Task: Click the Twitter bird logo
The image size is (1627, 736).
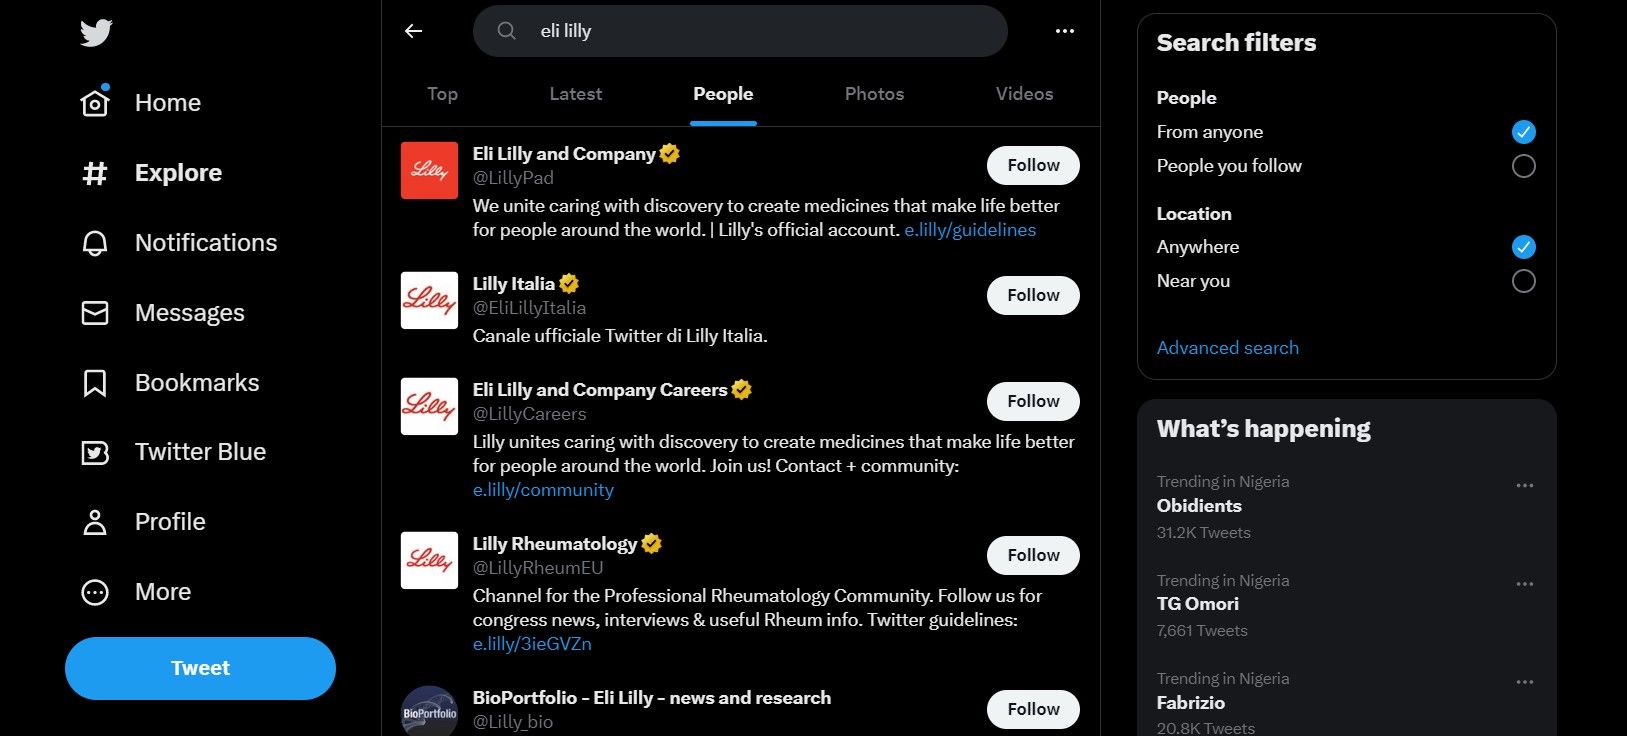Action: click(95, 32)
